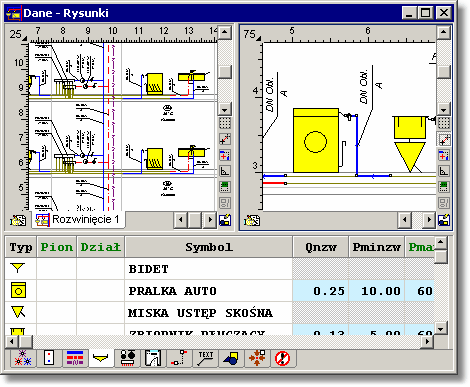Viewport: 470px width, 387px height.
Task: Click the zoomed pane vertical scrollbar thumb
Action: pyautogui.click(x=443, y=72)
